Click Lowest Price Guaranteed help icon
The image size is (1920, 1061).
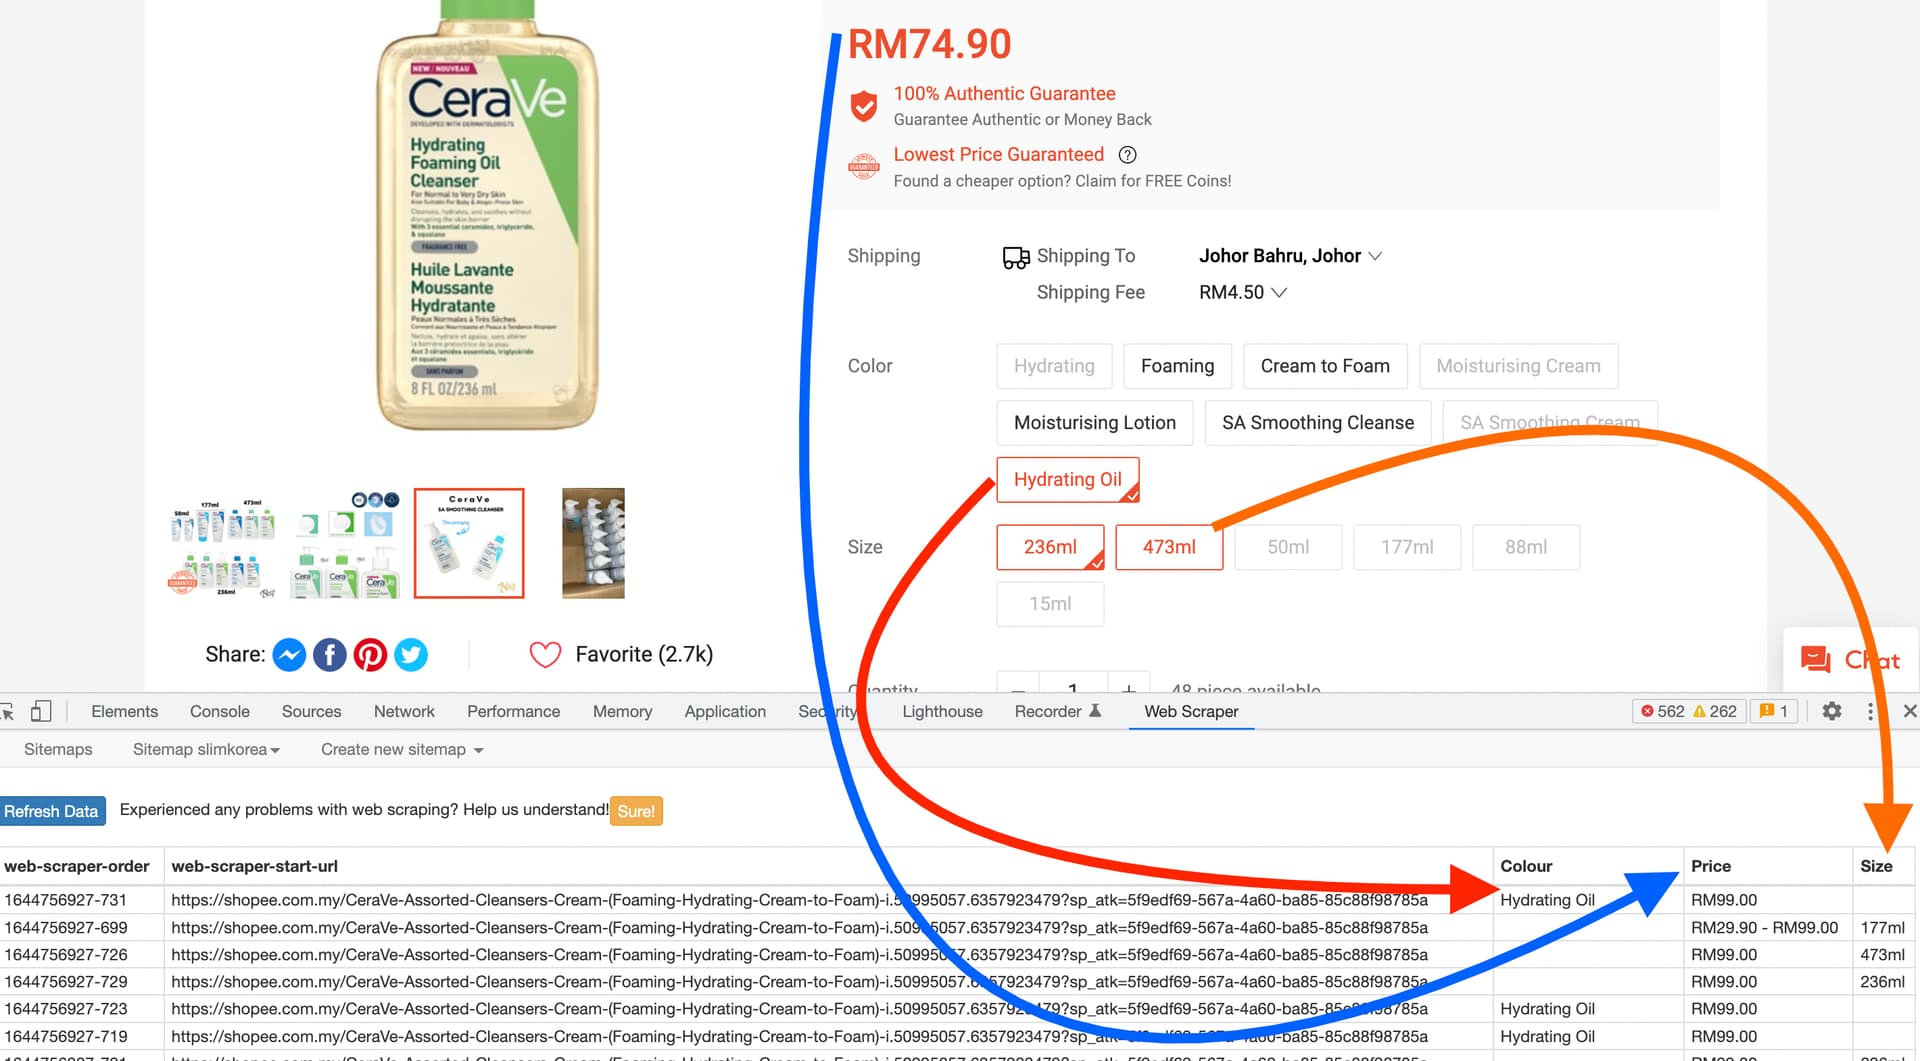coord(1127,155)
